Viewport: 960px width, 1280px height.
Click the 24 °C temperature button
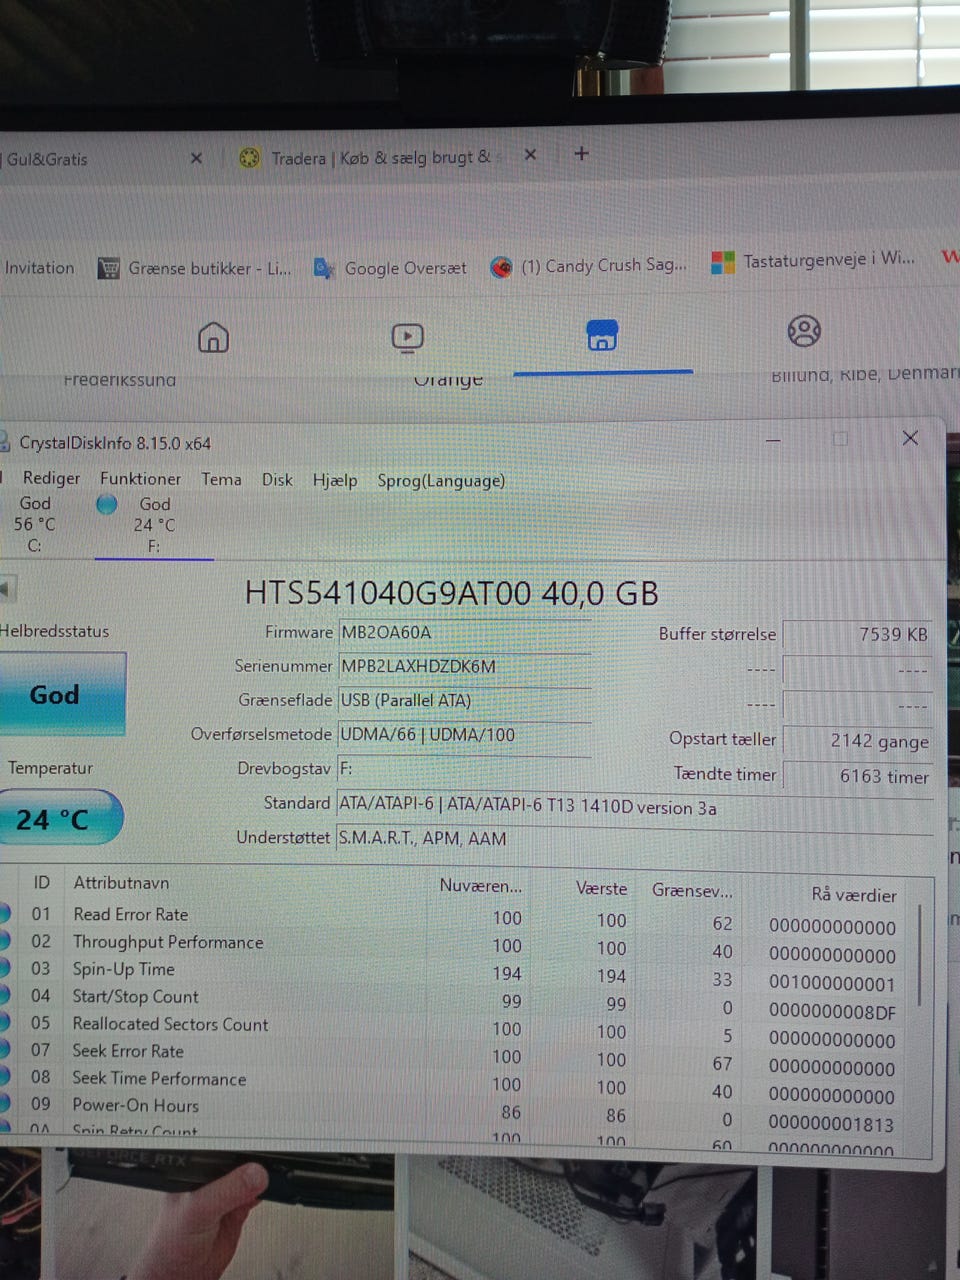click(x=60, y=818)
